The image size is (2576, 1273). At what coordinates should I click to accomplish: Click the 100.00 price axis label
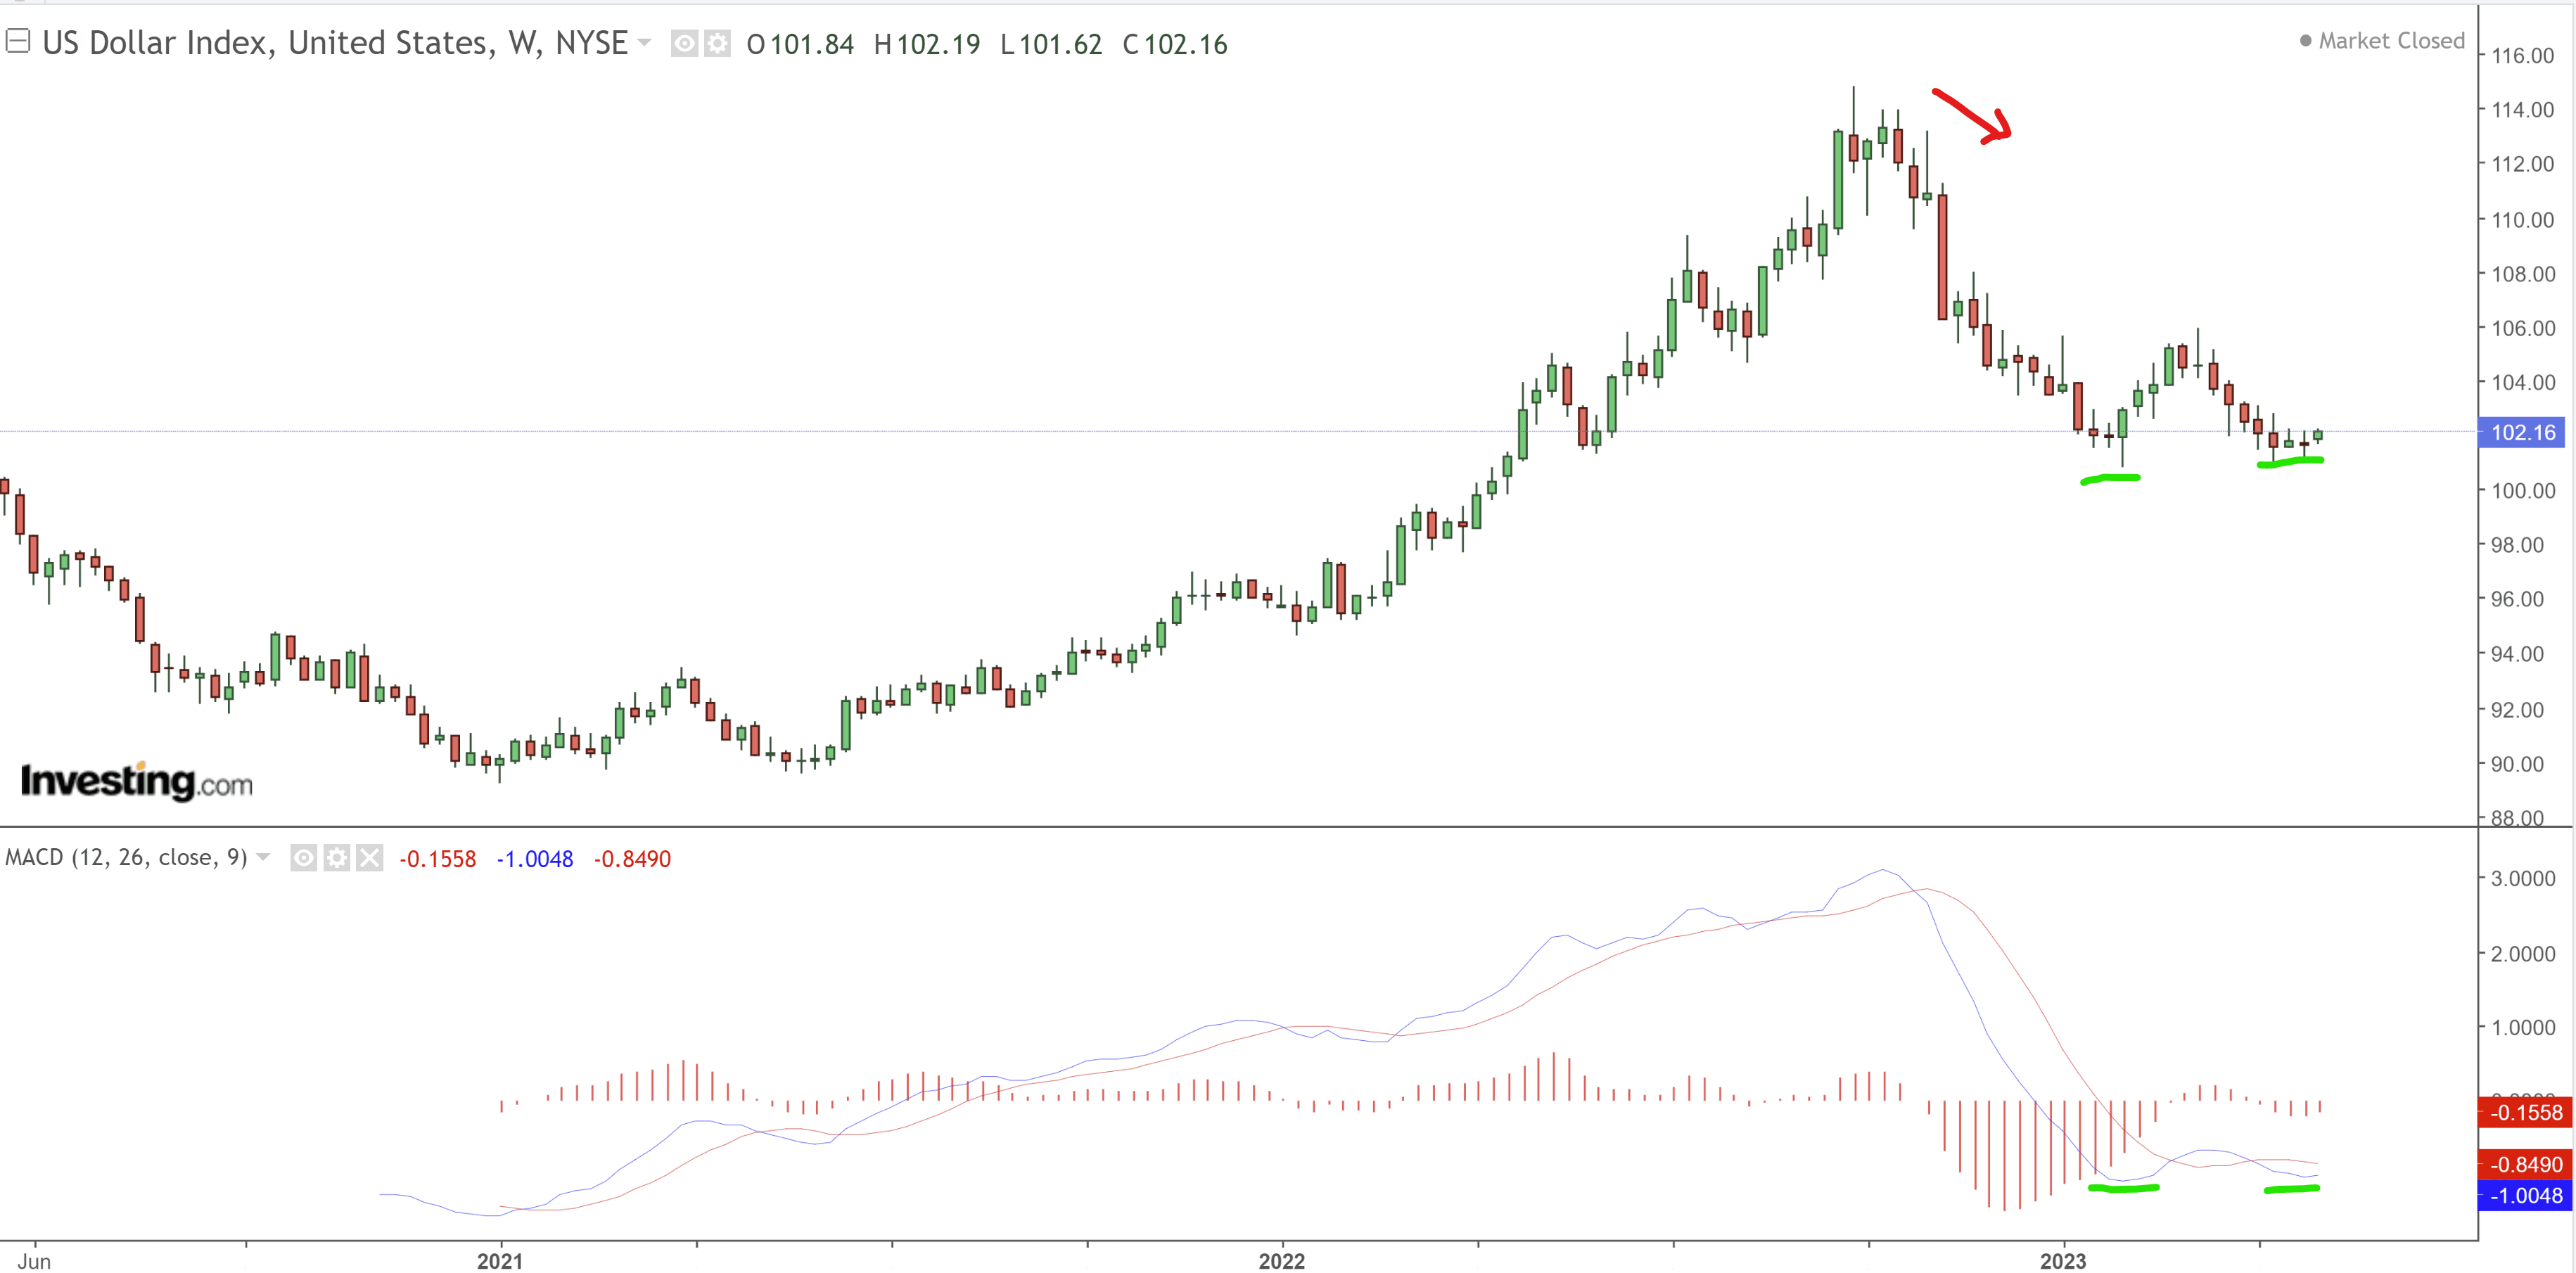click(x=2522, y=491)
